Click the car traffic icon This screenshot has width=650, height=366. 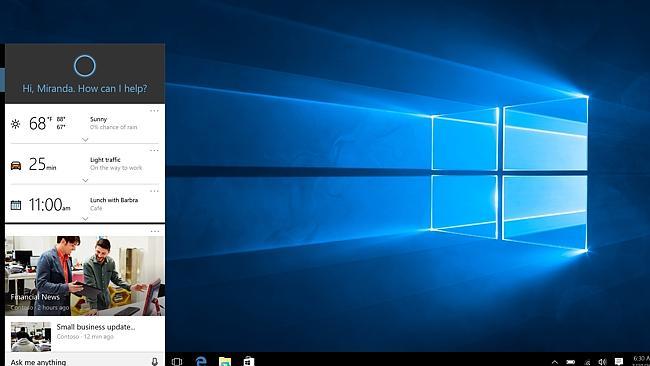point(16,165)
